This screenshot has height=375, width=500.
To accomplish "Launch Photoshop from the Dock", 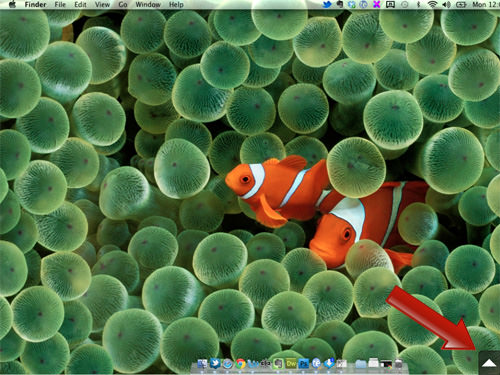I will tap(304, 364).
